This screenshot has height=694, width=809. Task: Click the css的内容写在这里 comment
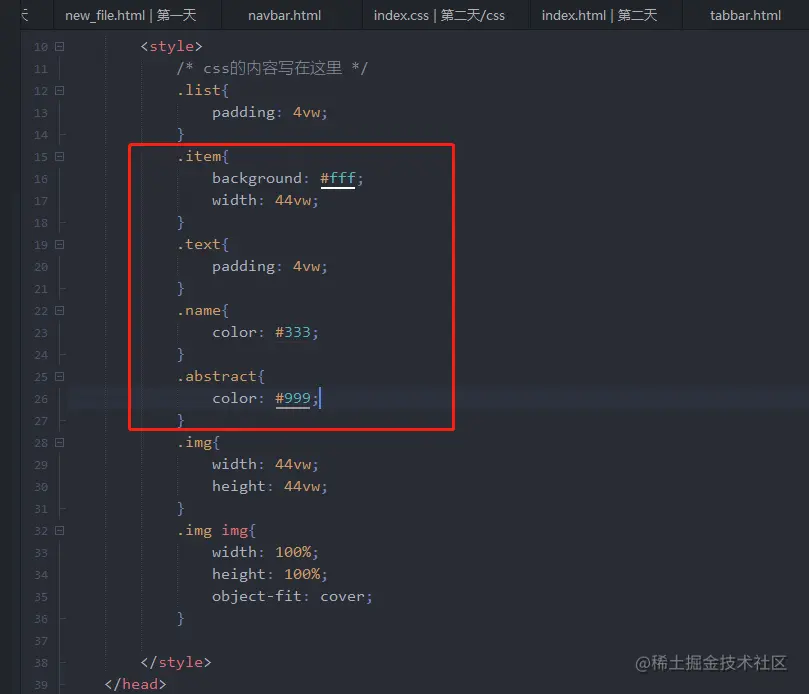(x=272, y=68)
